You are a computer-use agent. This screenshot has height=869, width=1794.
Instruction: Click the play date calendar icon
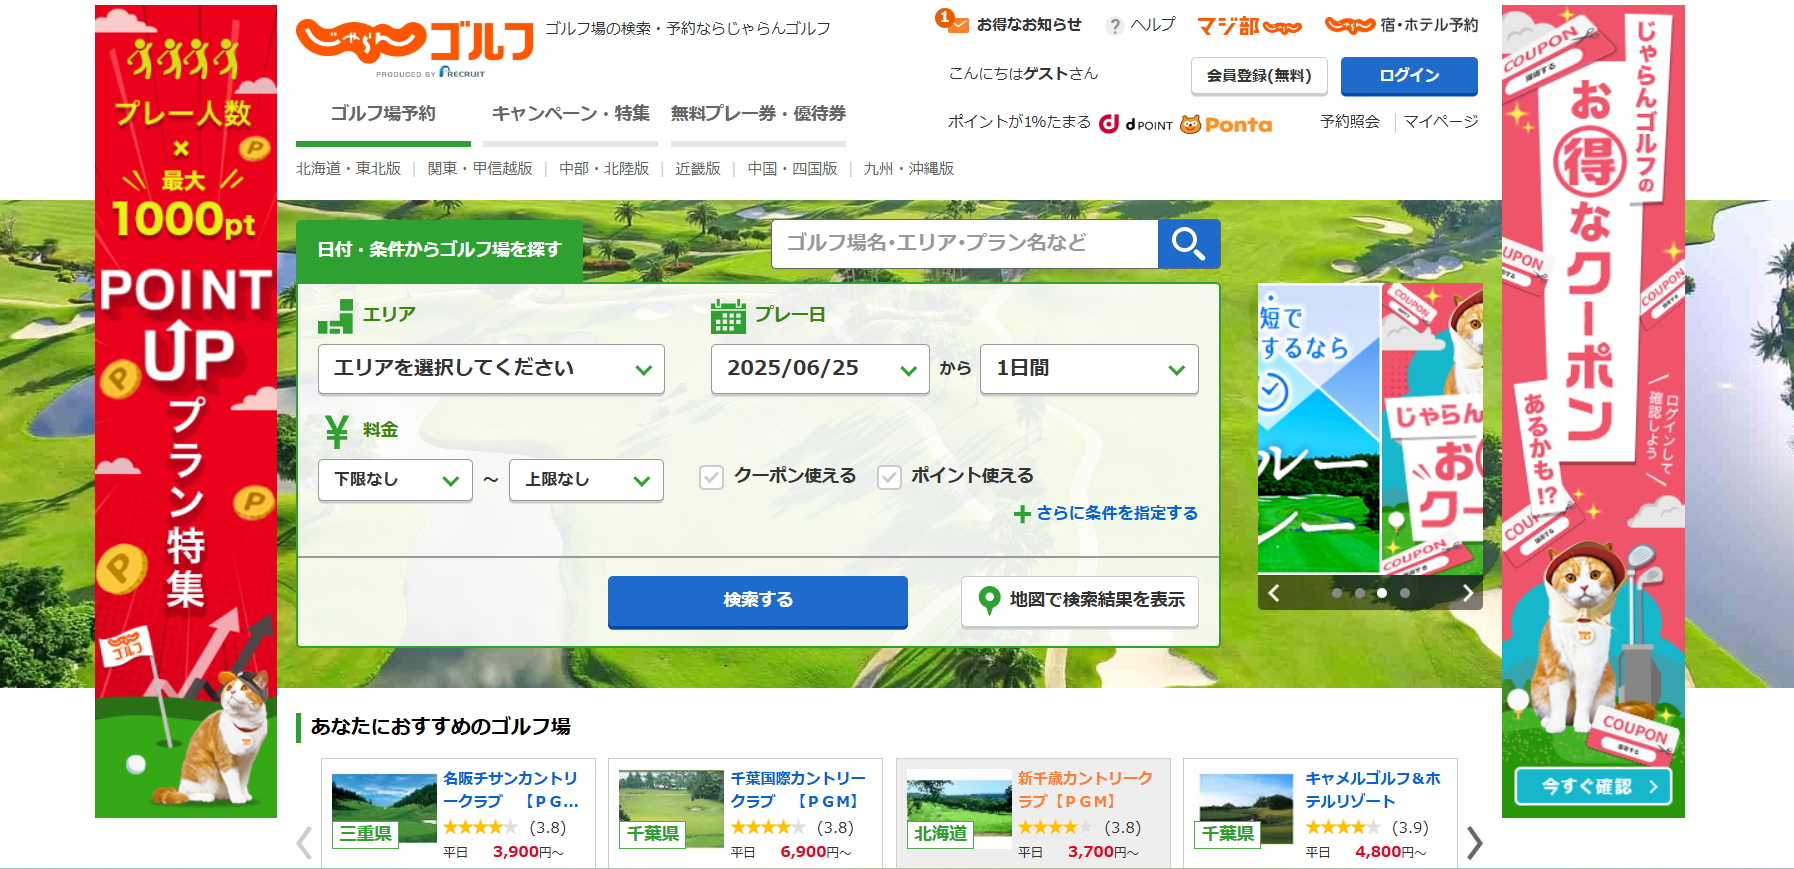(x=728, y=316)
